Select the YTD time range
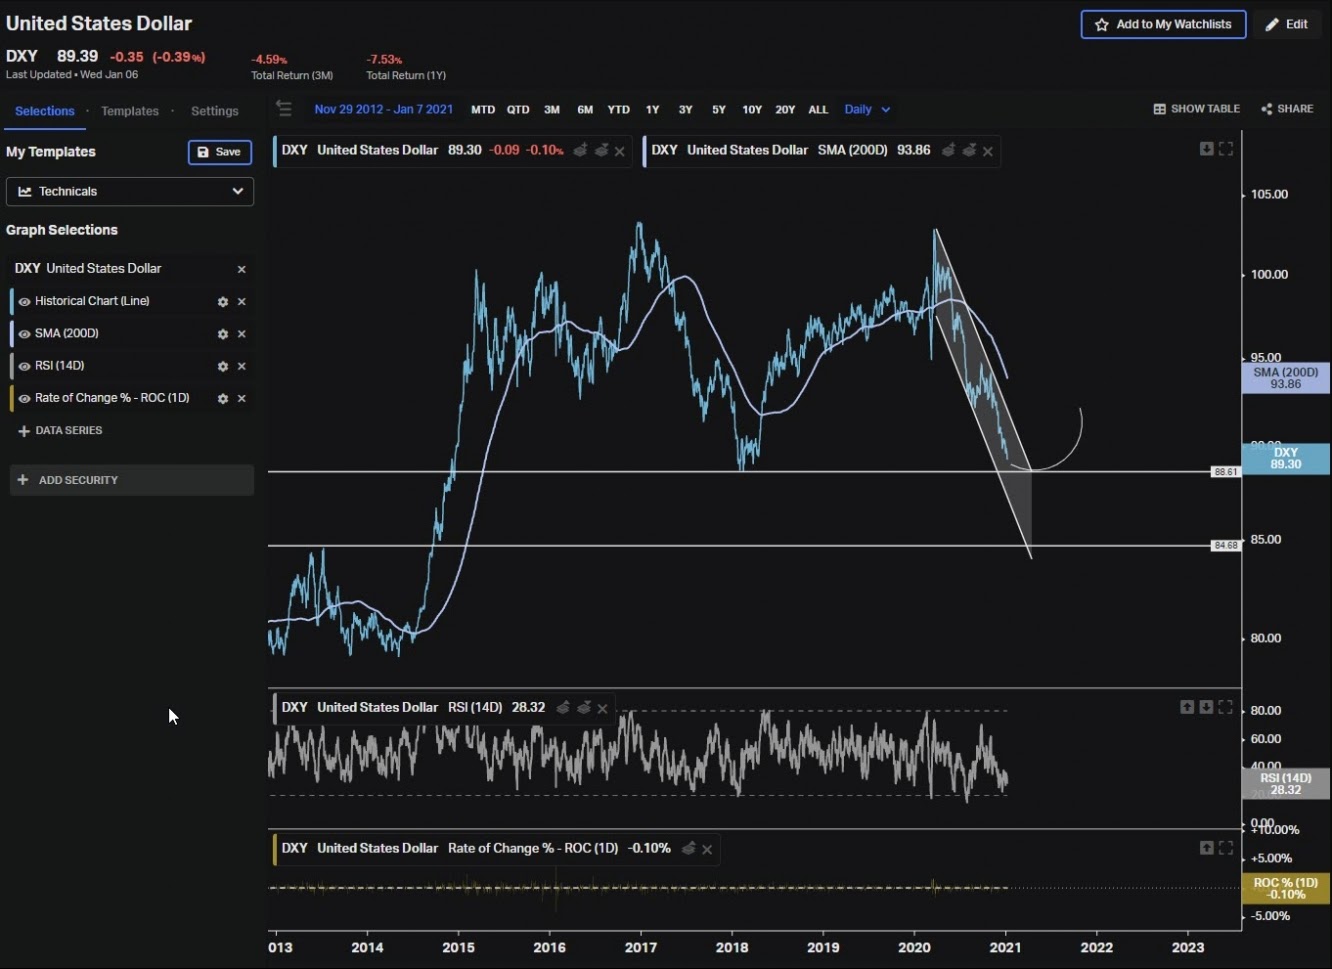This screenshot has width=1332, height=969. coord(619,110)
